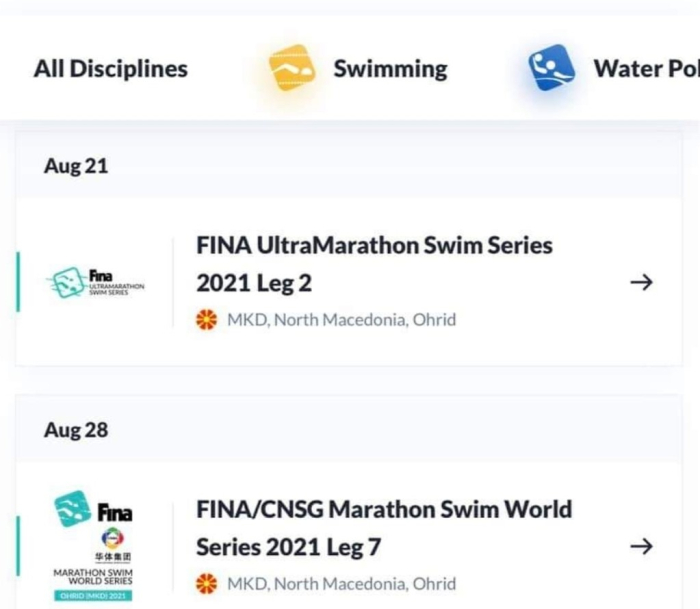This screenshot has height=609, width=700.
Task: Select the blue Water Polo discipline icon
Action: (552, 68)
